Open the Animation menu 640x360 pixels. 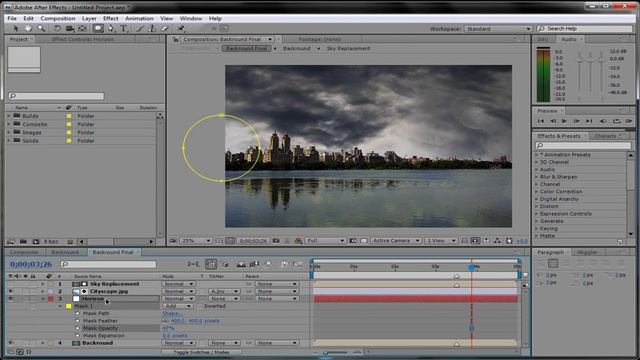coord(139,18)
